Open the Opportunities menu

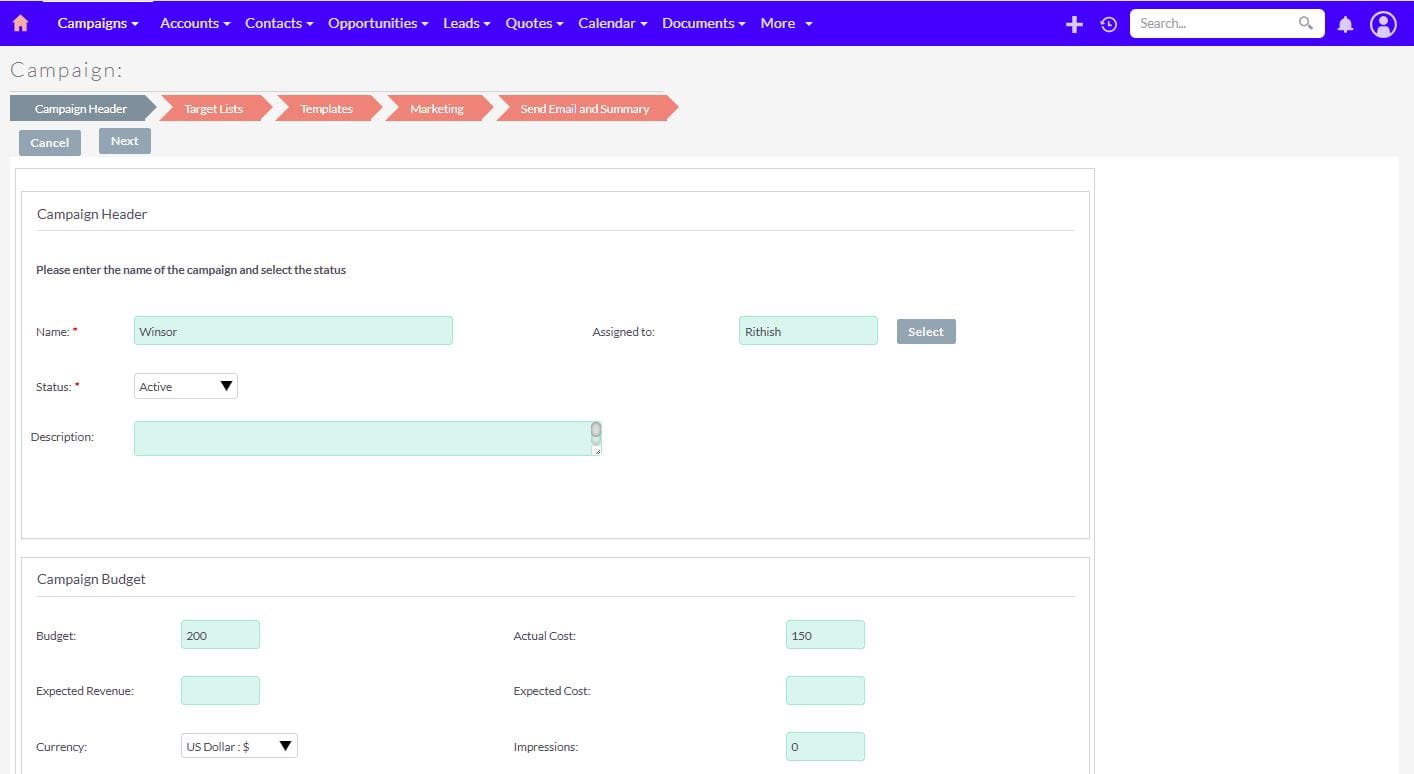click(378, 23)
